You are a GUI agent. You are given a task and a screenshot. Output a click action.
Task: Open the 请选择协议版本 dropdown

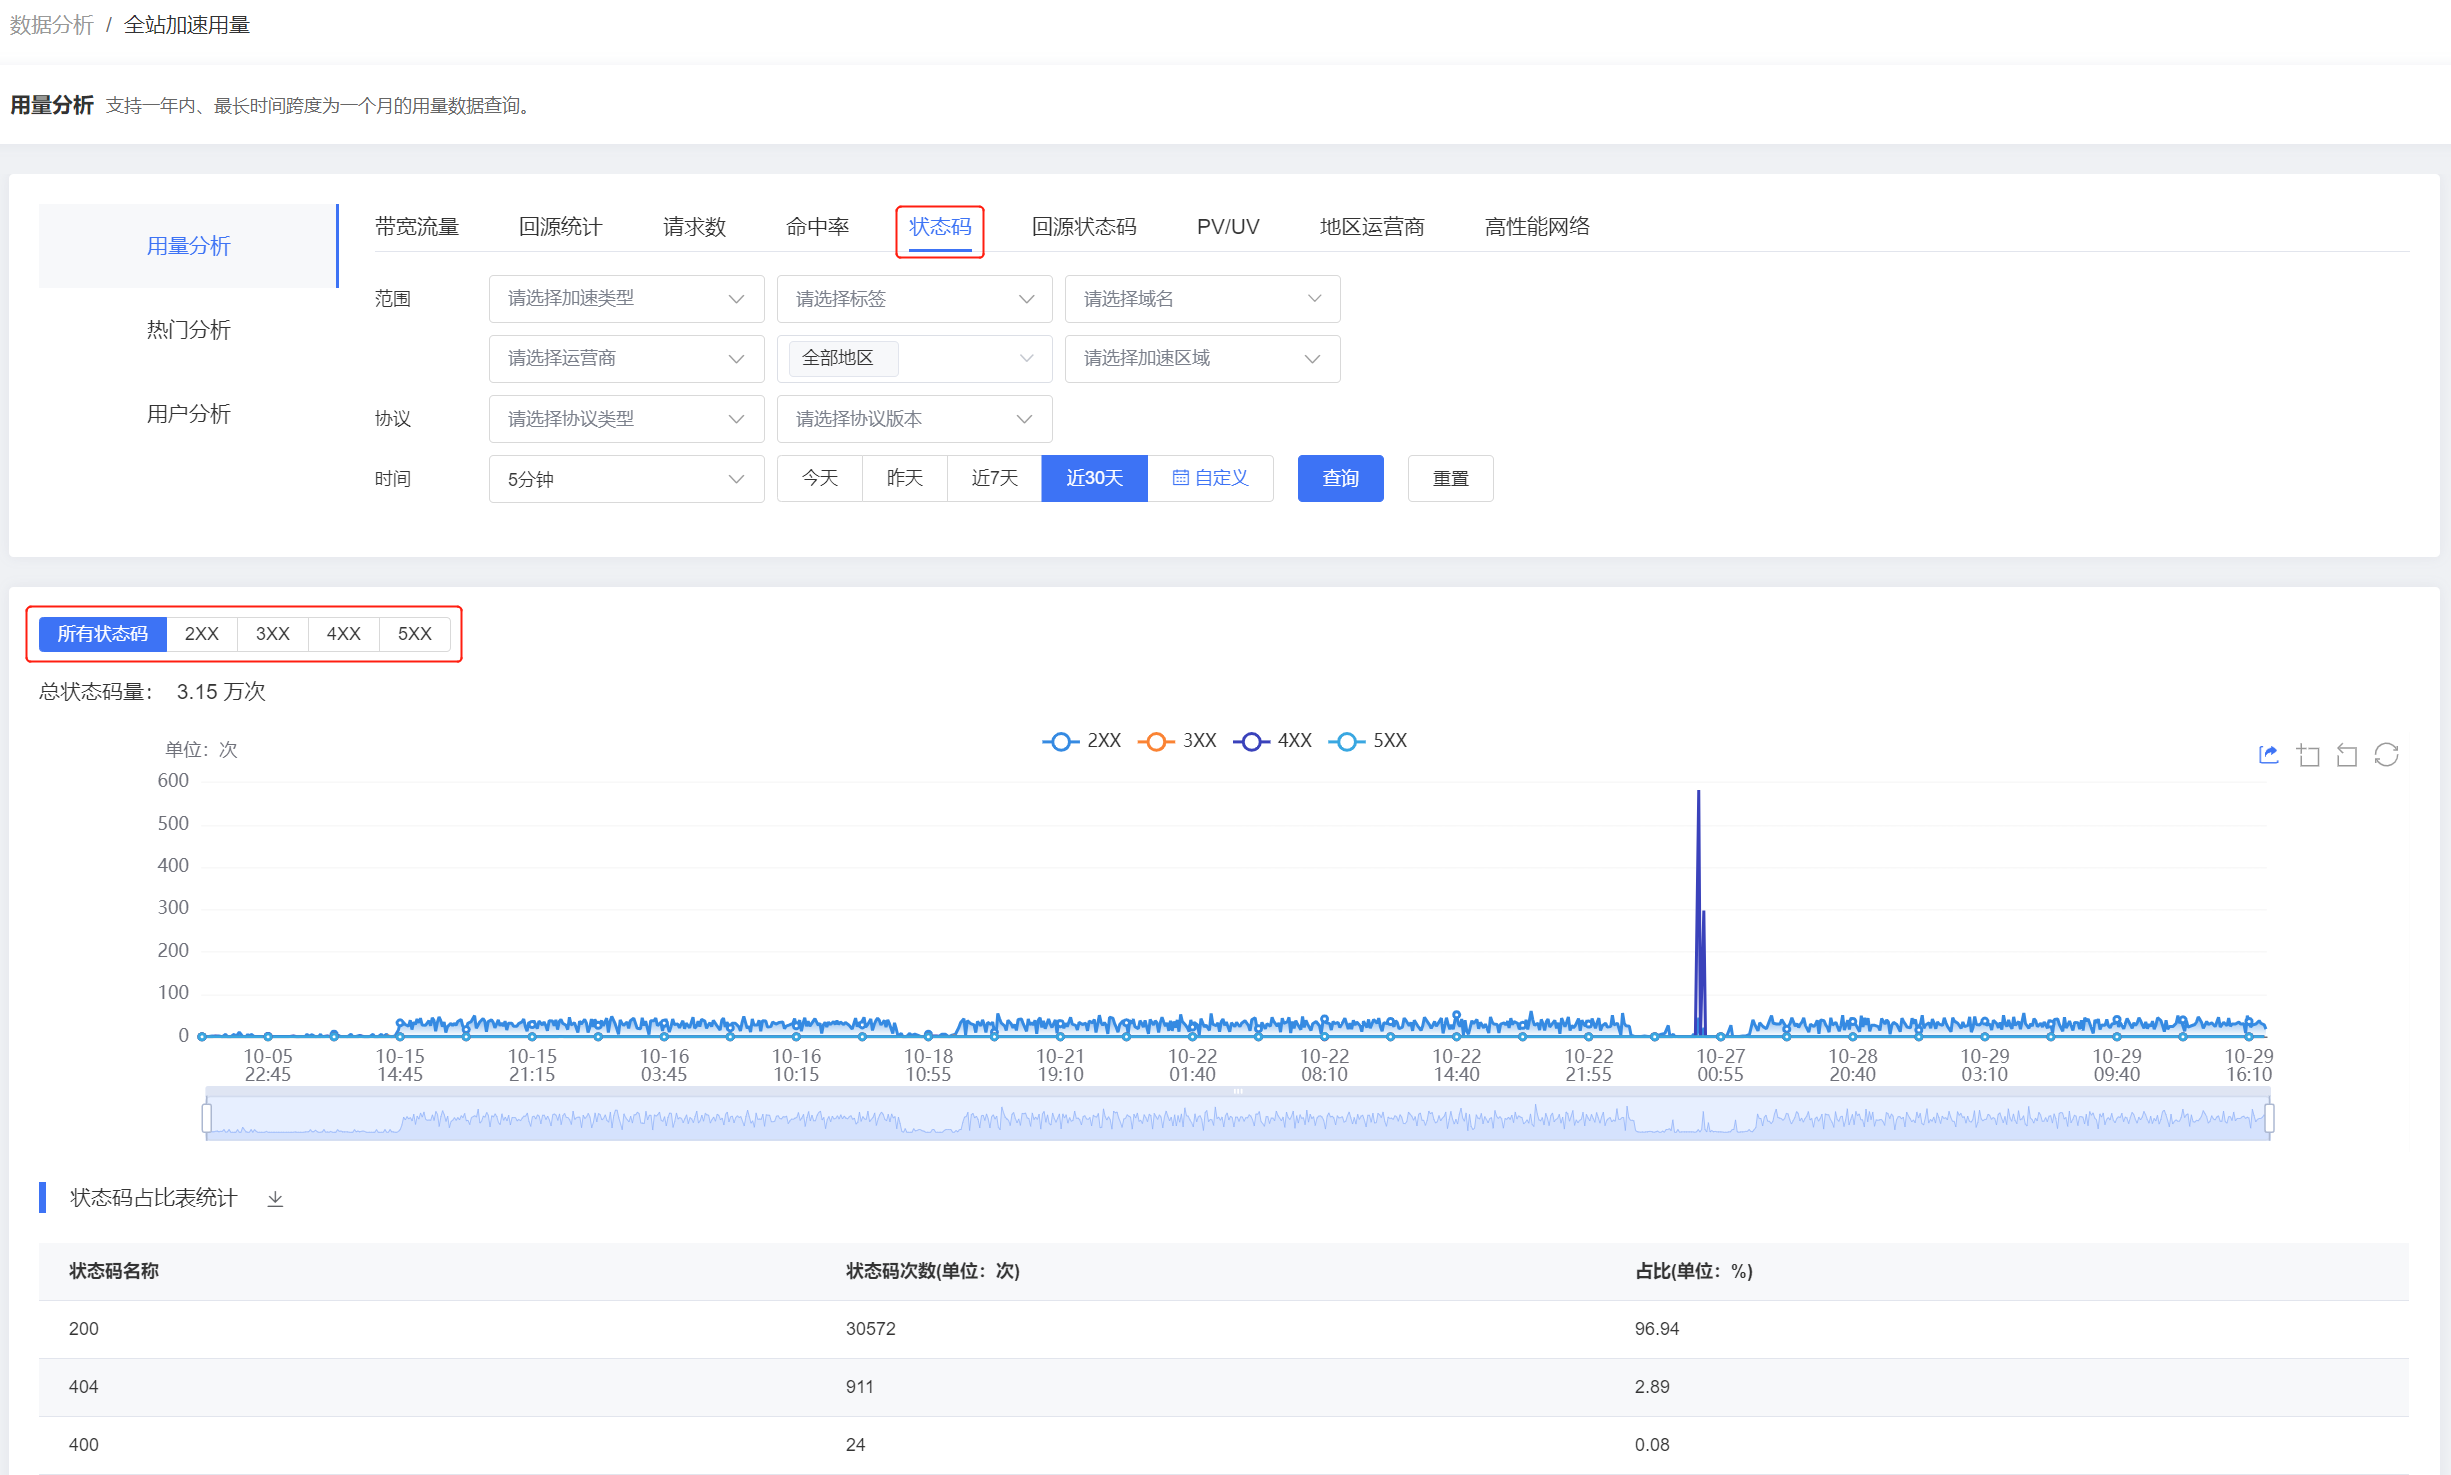914,419
